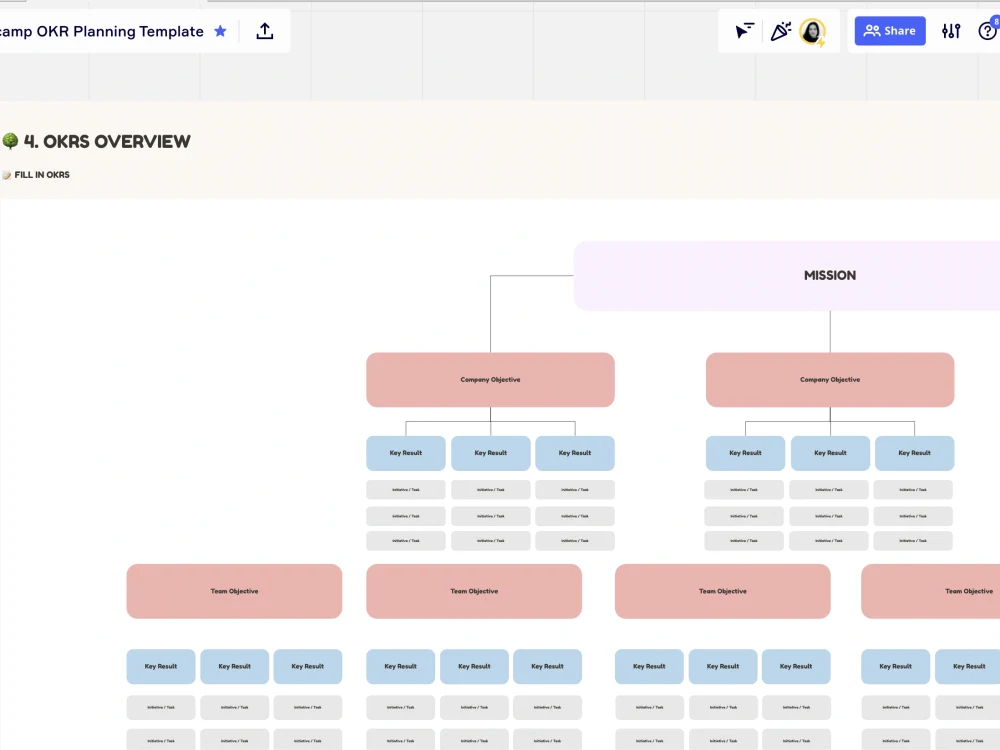The width and height of the screenshot is (1000, 750).
Task: Select middle Key Result under left Company Objective
Action: 490,453
